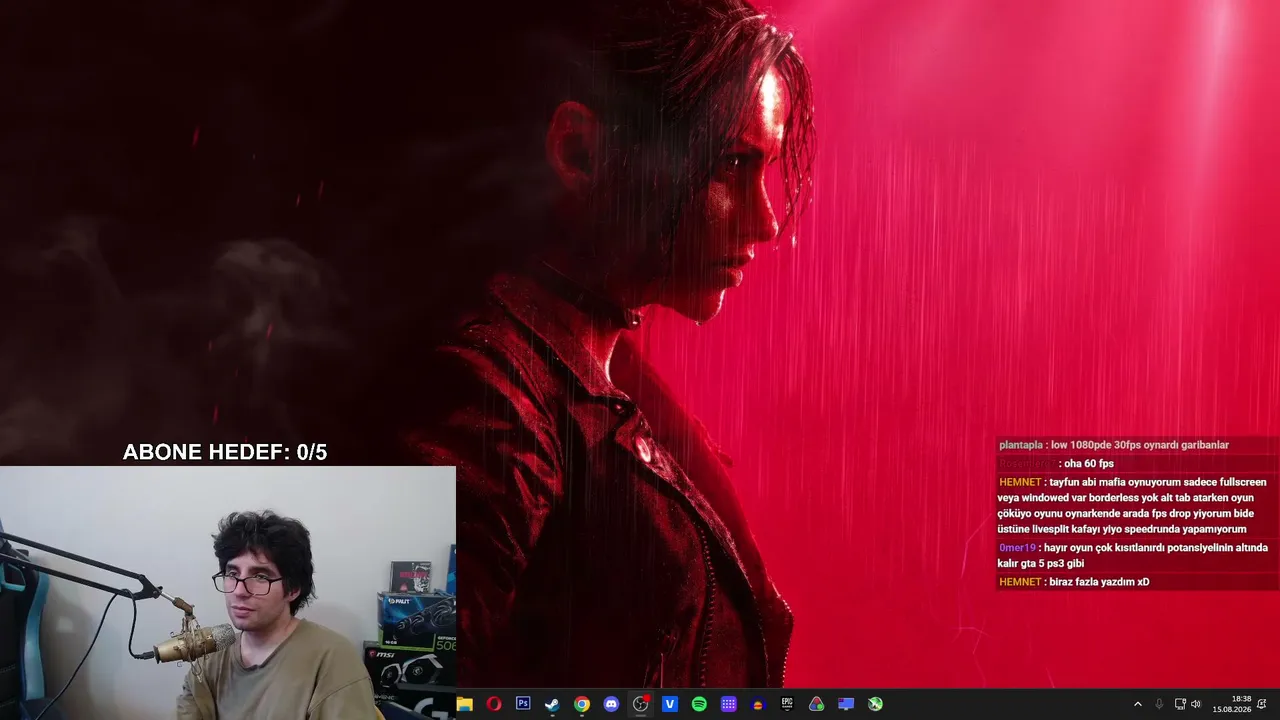1280x720 pixels.
Task: Show hidden system tray icons
Action: 1138,704
